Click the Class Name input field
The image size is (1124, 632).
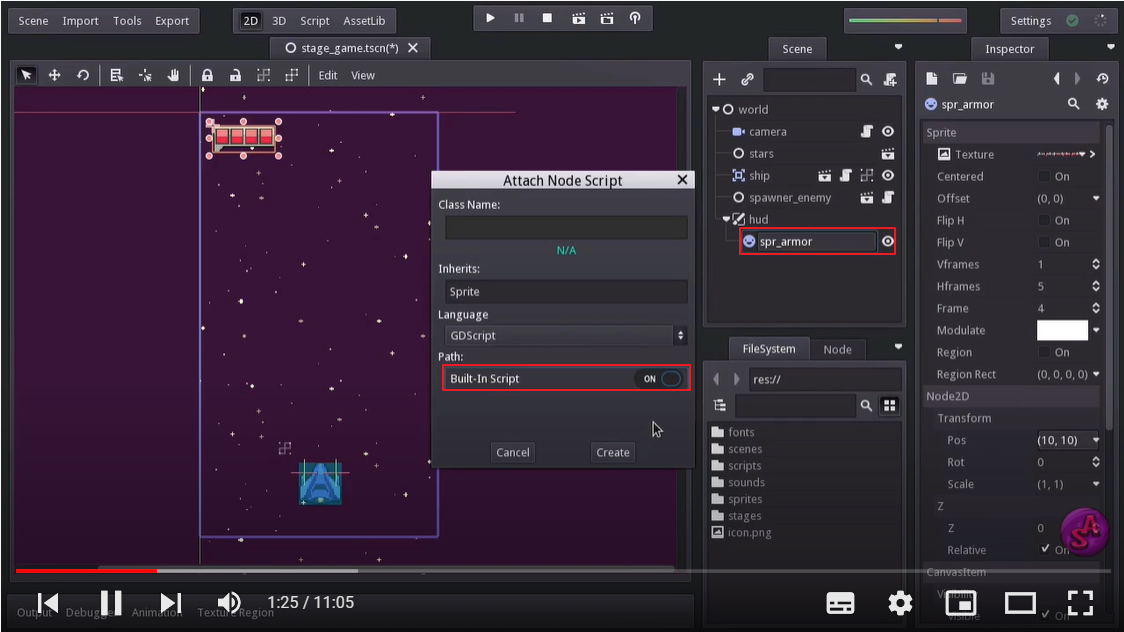[x=566, y=227]
